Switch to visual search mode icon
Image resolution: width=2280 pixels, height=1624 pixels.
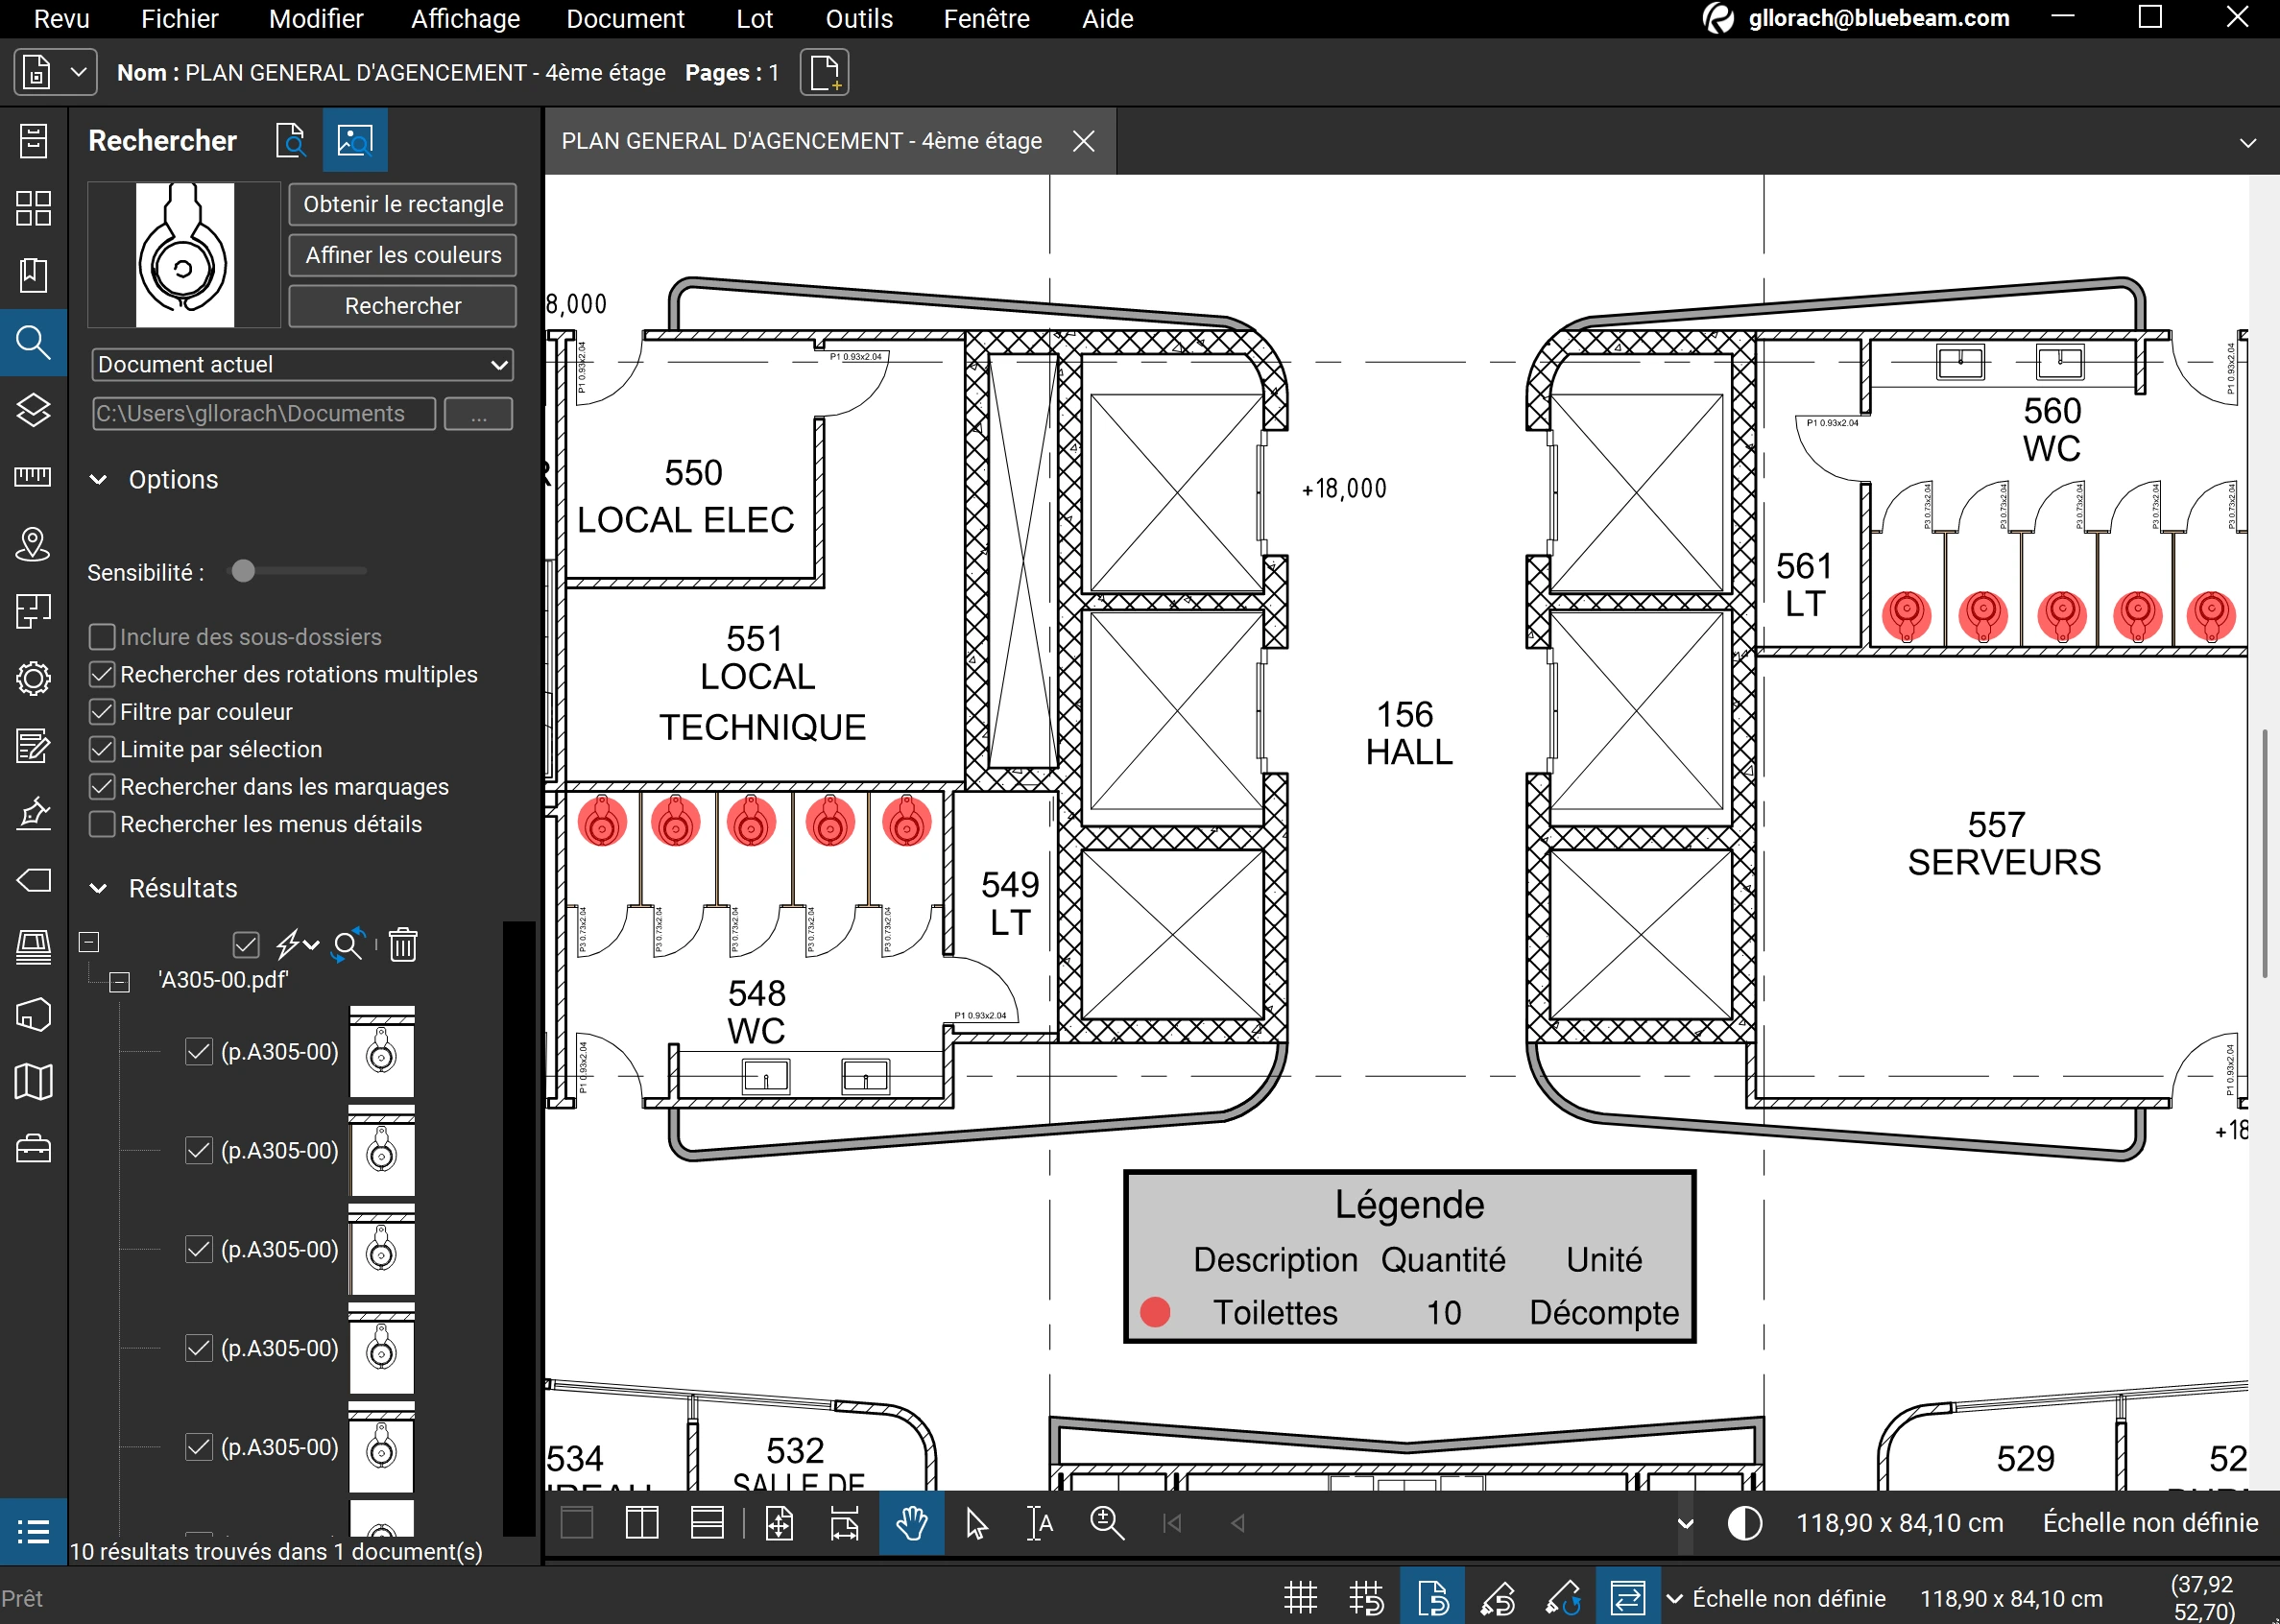pyautogui.click(x=355, y=141)
